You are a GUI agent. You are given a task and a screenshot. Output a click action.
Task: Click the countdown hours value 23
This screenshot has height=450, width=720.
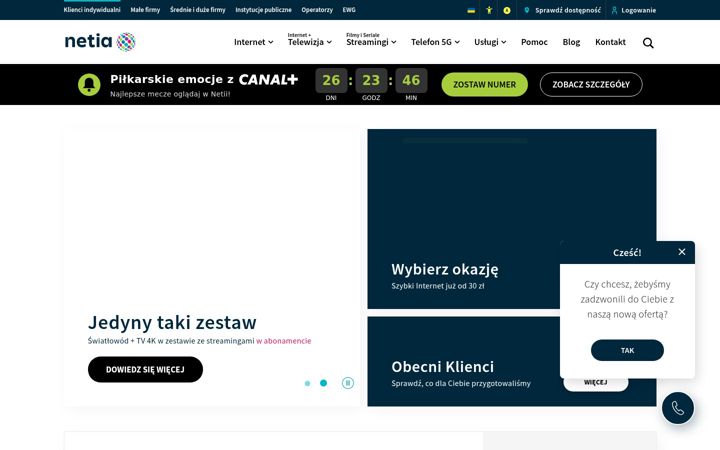[371, 80]
